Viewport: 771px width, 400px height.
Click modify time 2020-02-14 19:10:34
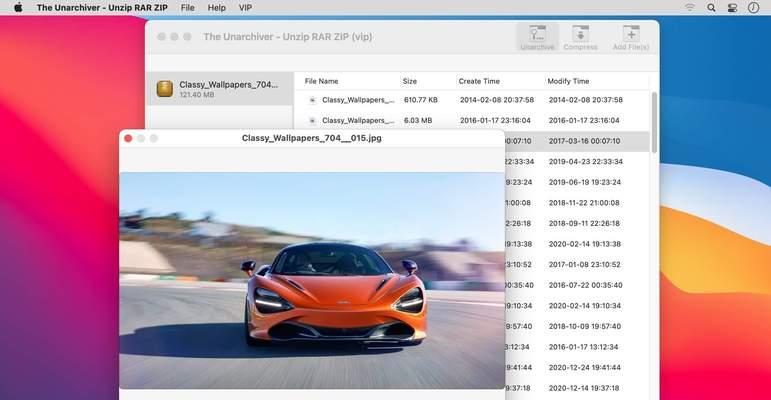click(x=585, y=307)
